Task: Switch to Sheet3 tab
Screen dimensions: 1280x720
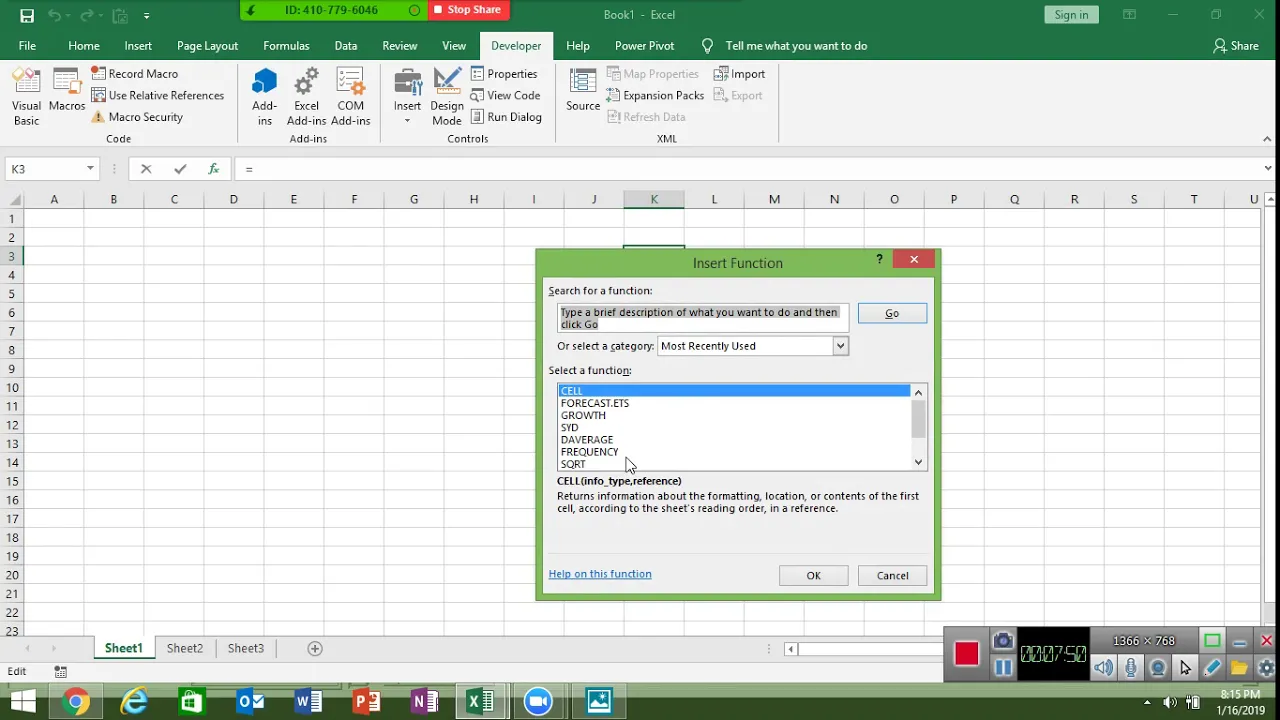Action: (x=246, y=648)
